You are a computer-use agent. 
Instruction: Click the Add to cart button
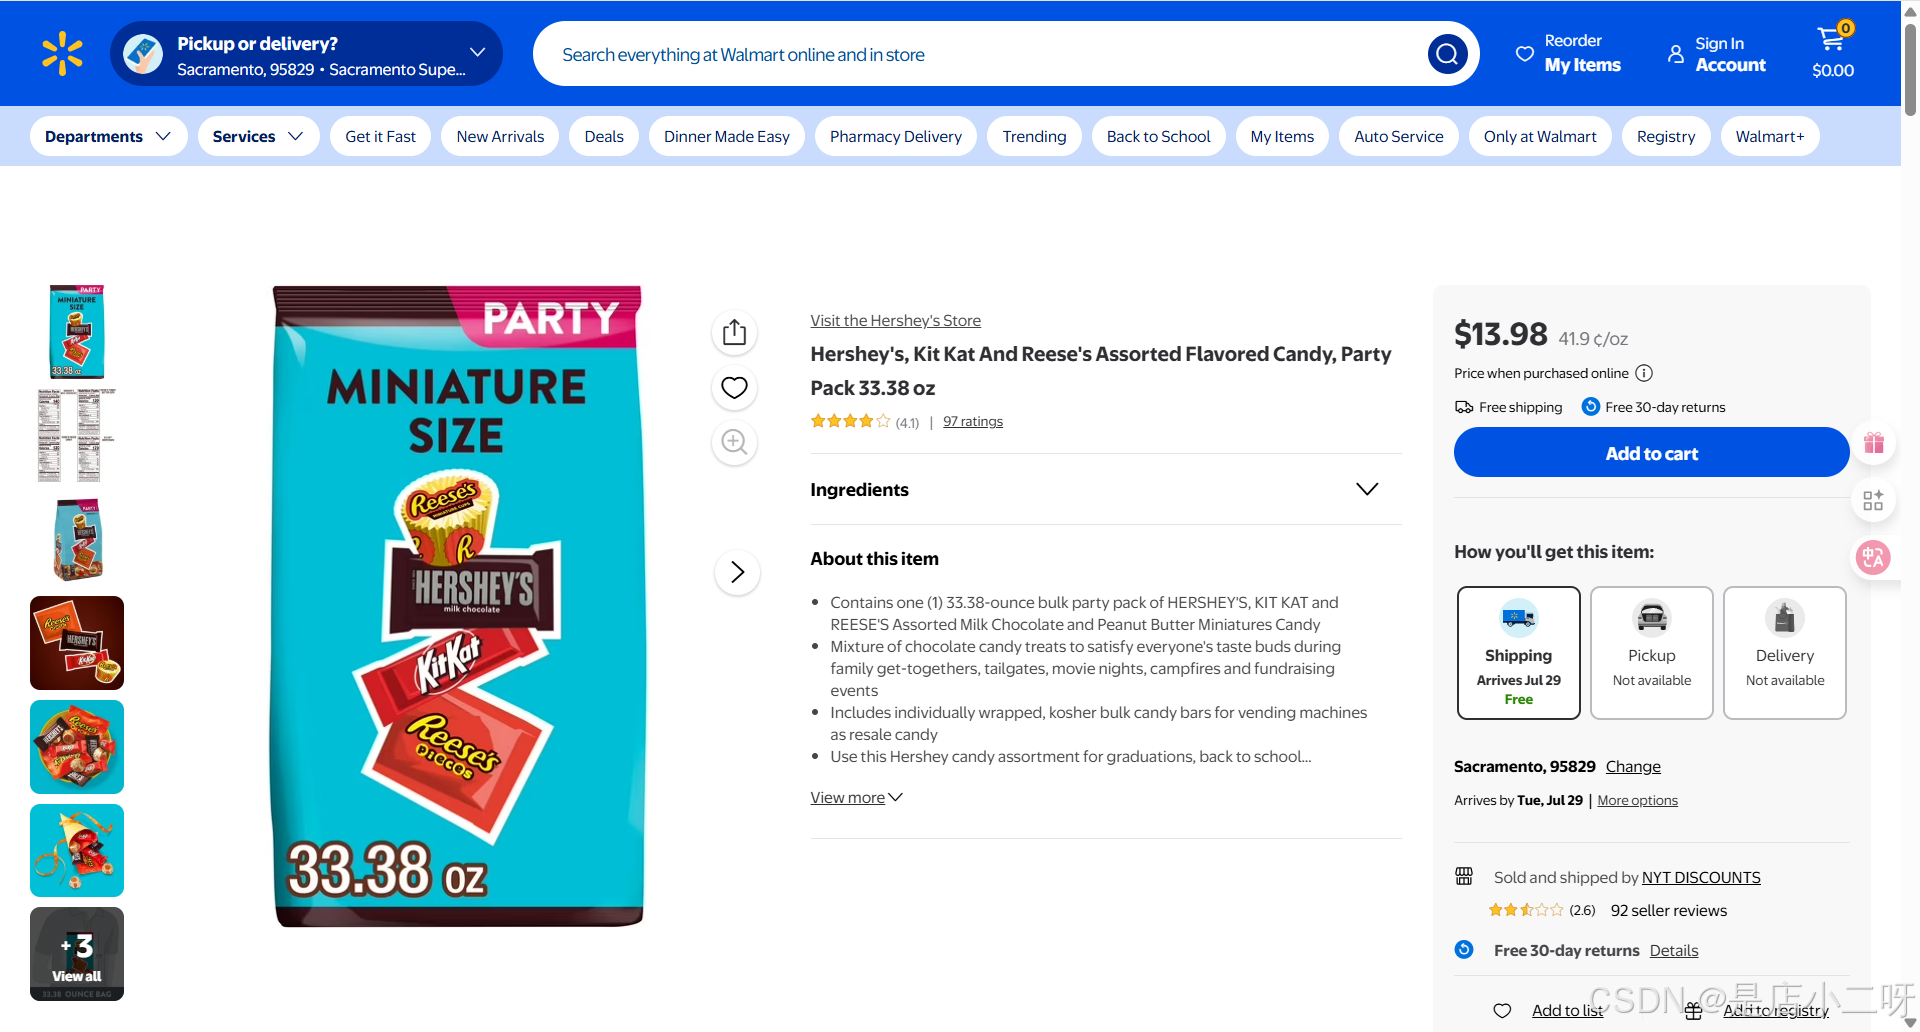[x=1651, y=453]
